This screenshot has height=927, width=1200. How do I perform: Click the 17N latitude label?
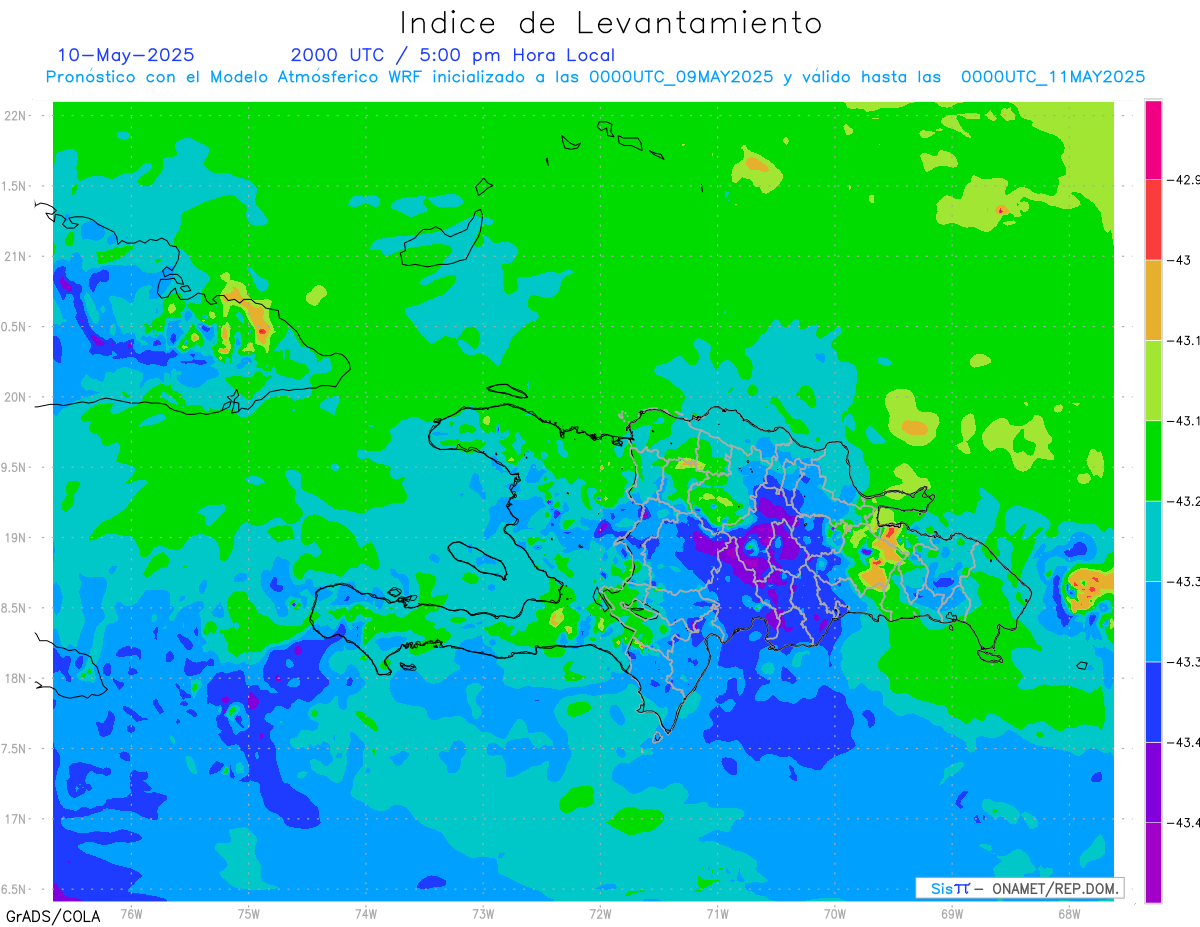16,819
